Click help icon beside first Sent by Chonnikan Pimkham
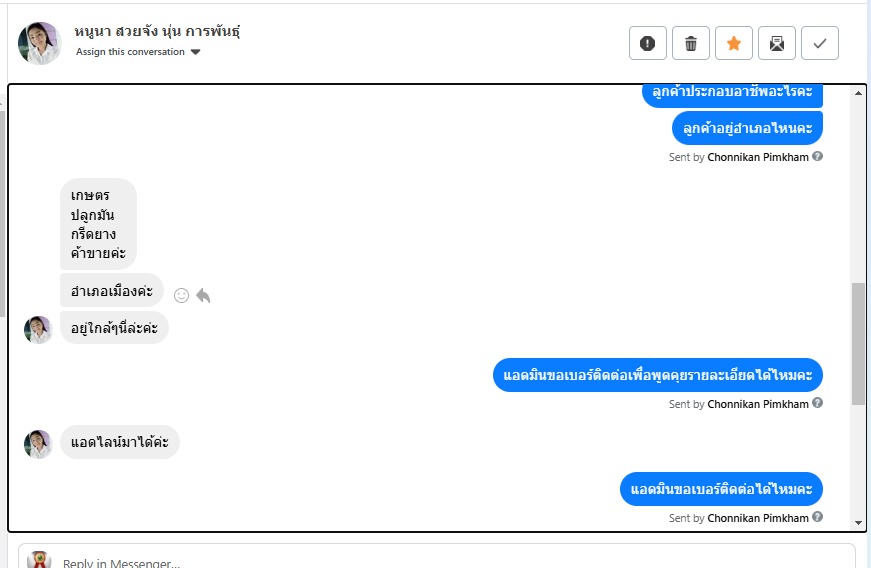The width and height of the screenshot is (871, 568). point(817,157)
